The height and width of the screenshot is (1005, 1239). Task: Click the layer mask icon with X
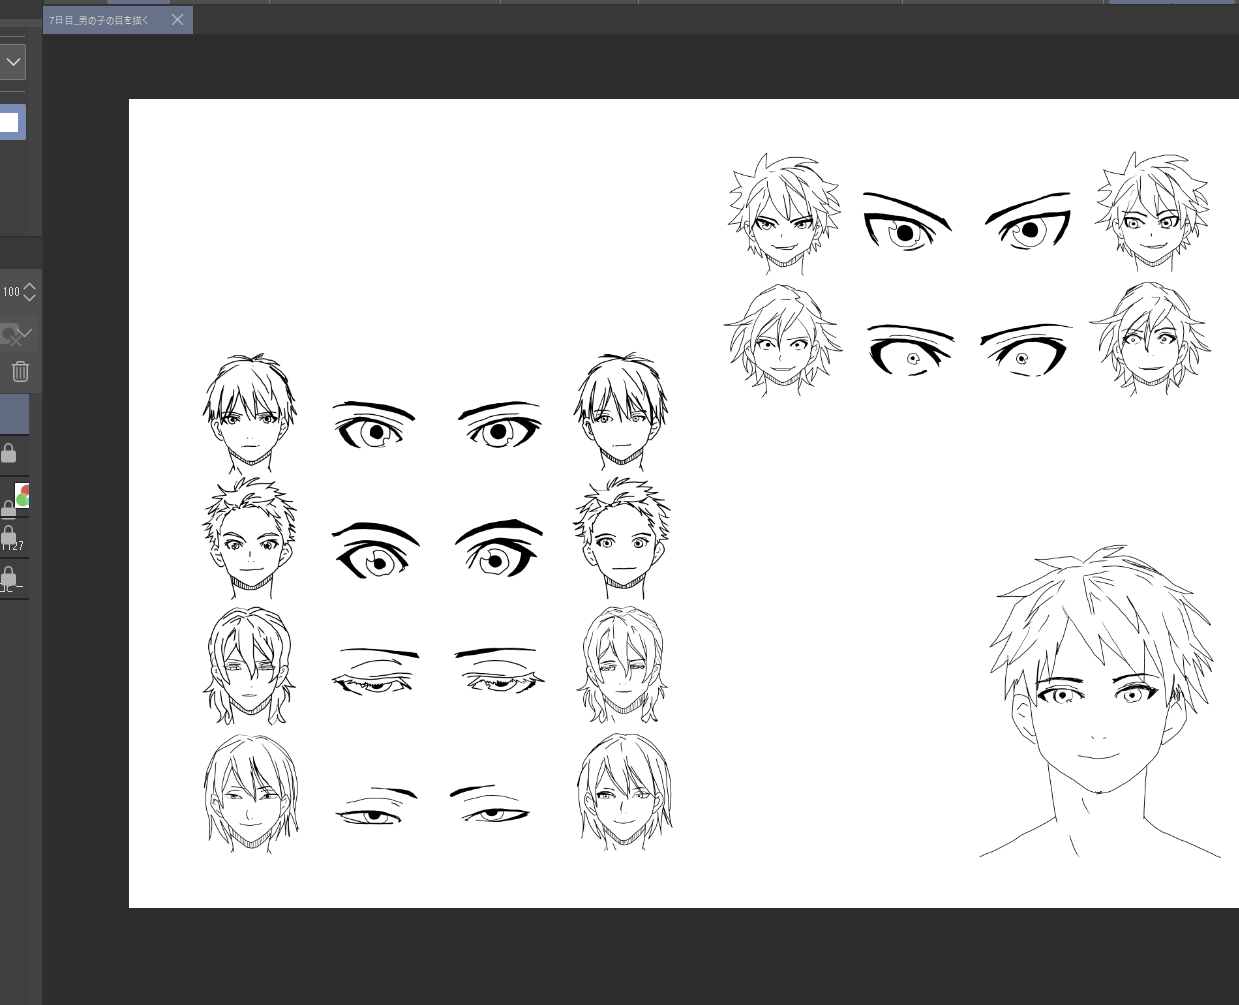9,335
